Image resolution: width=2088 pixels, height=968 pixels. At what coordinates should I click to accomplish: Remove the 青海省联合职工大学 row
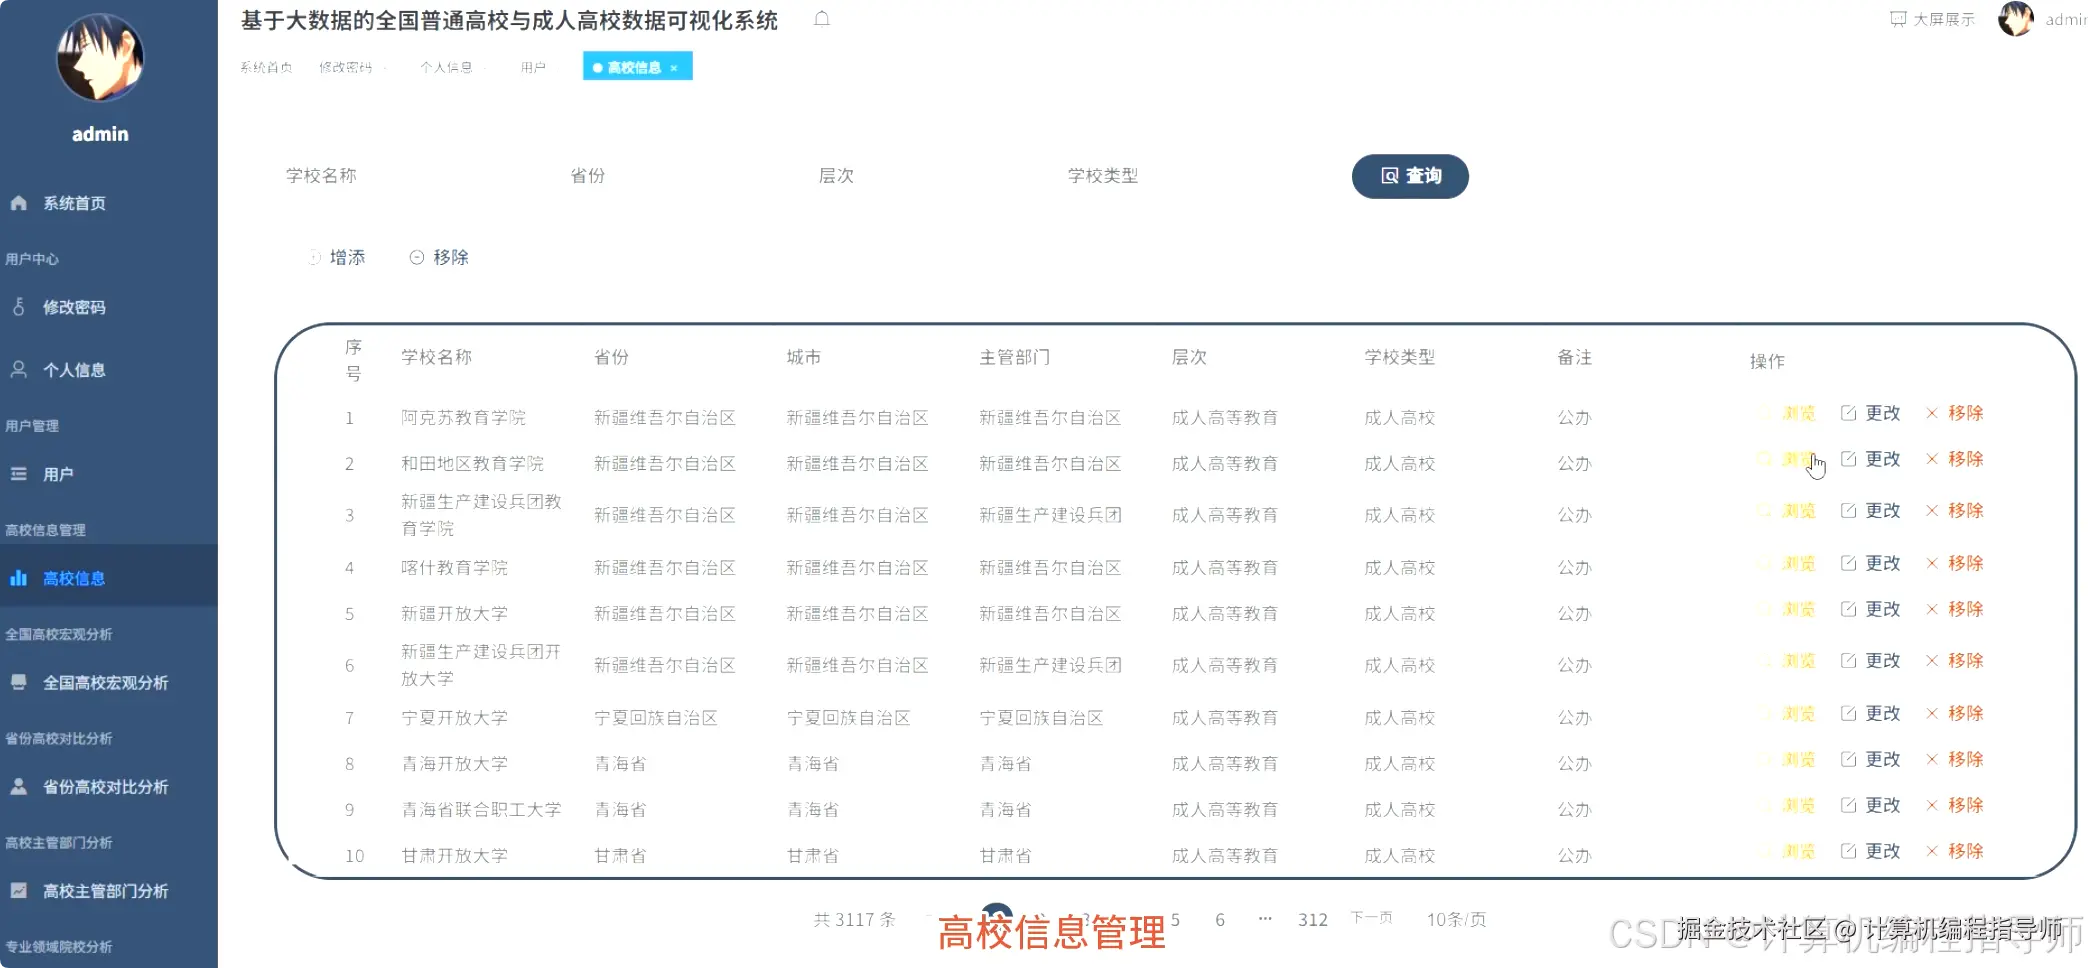point(1955,805)
